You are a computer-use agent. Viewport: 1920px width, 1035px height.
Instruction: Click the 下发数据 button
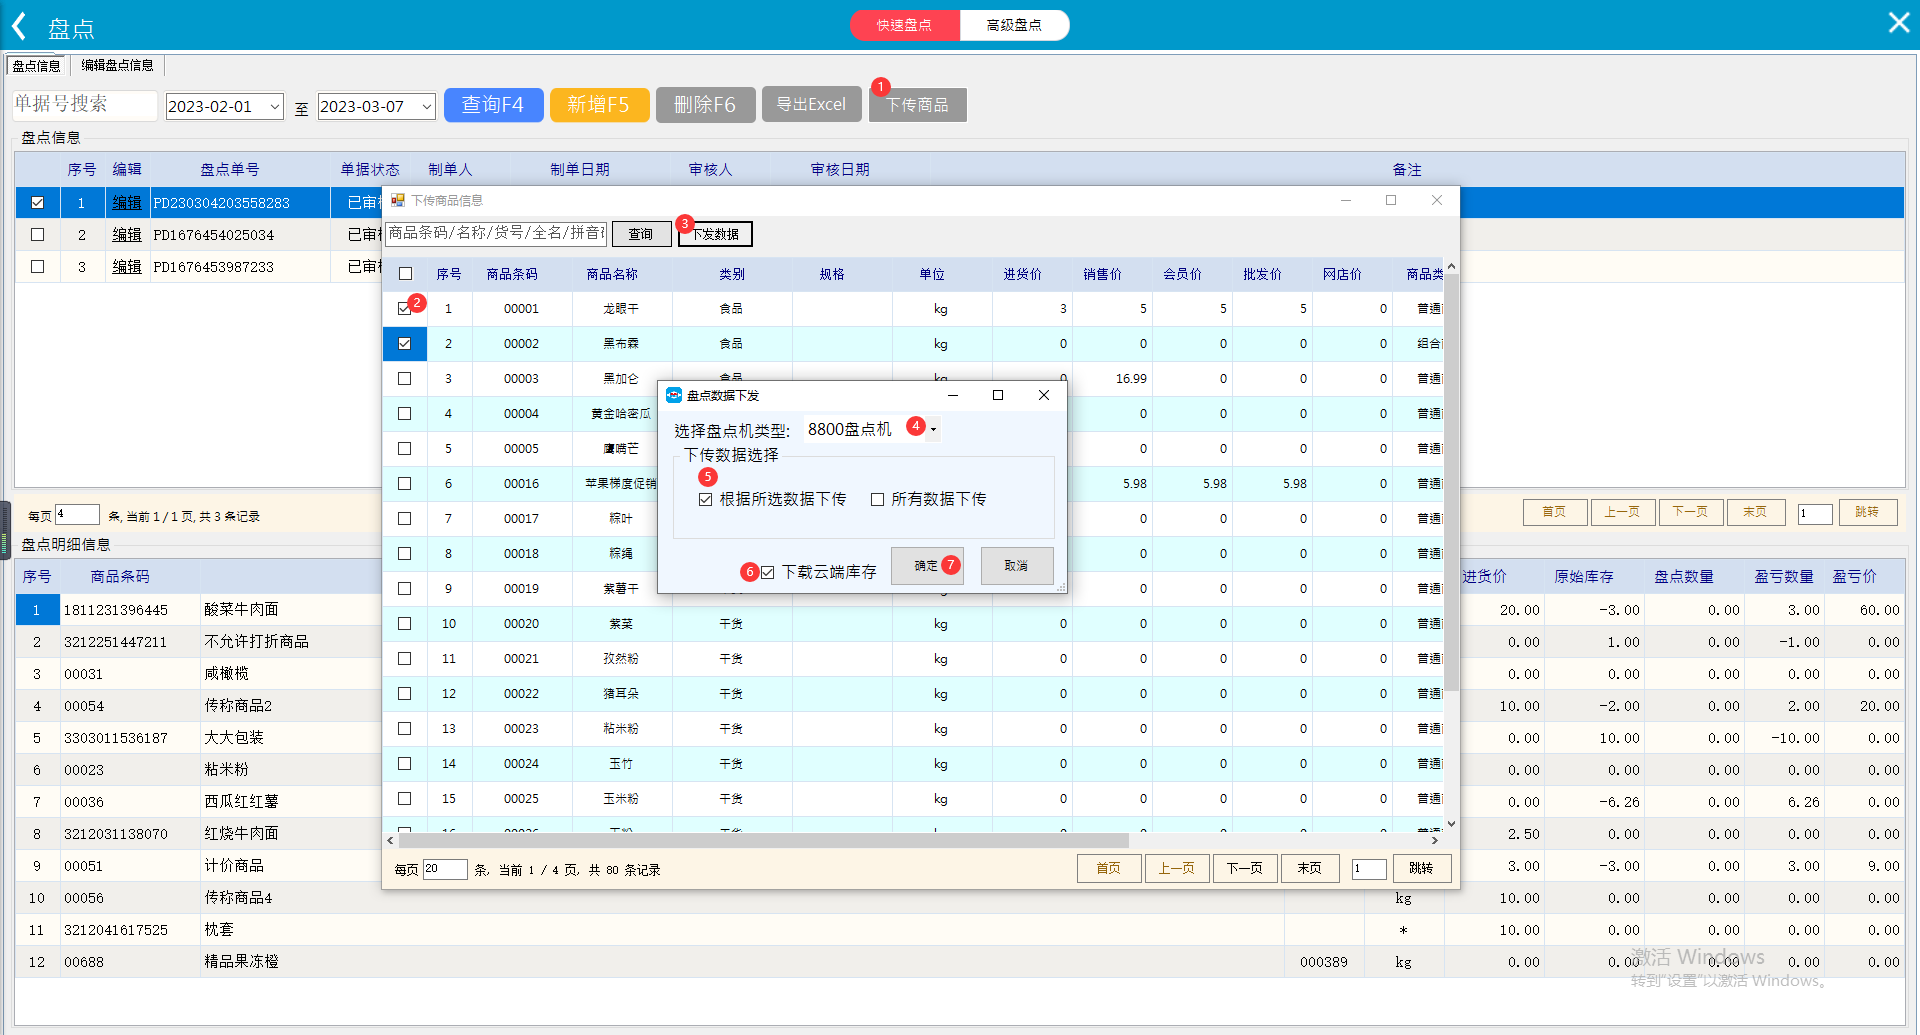tap(715, 233)
